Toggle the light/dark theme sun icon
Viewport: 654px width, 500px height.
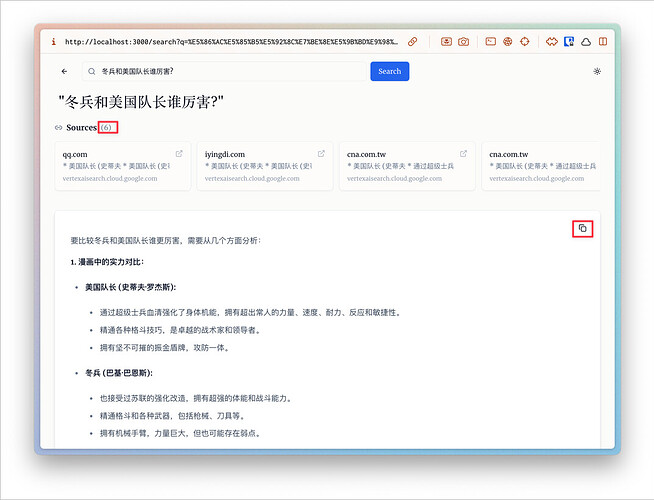(x=597, y=71)
